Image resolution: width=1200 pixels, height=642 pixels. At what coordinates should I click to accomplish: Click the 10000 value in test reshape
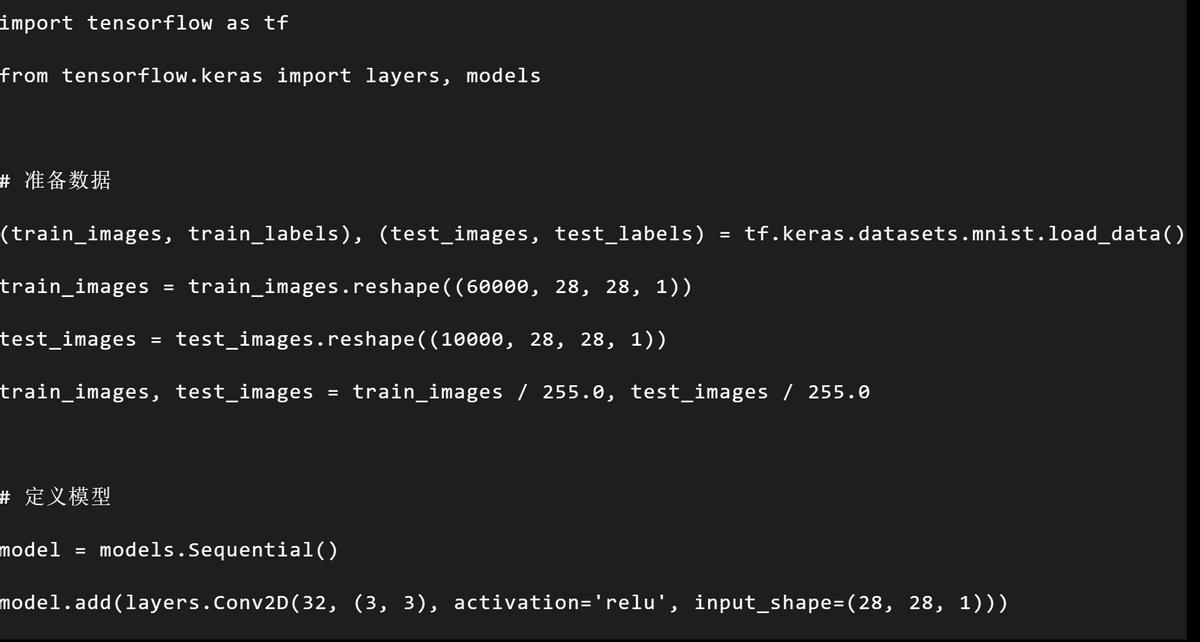pos(472,339)
